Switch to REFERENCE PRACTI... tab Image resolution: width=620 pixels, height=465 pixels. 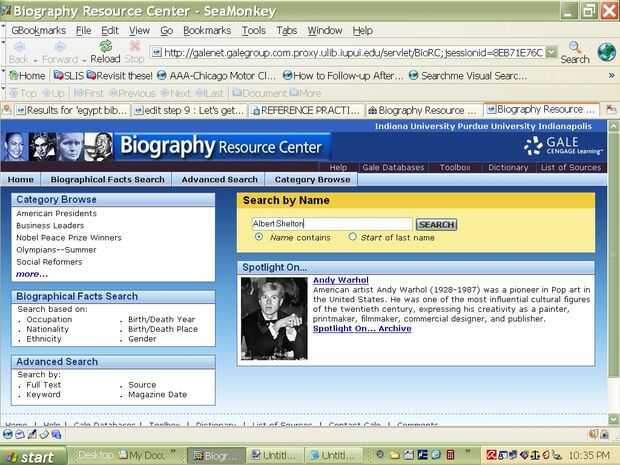pyautogui.click(x=306, y=110)
